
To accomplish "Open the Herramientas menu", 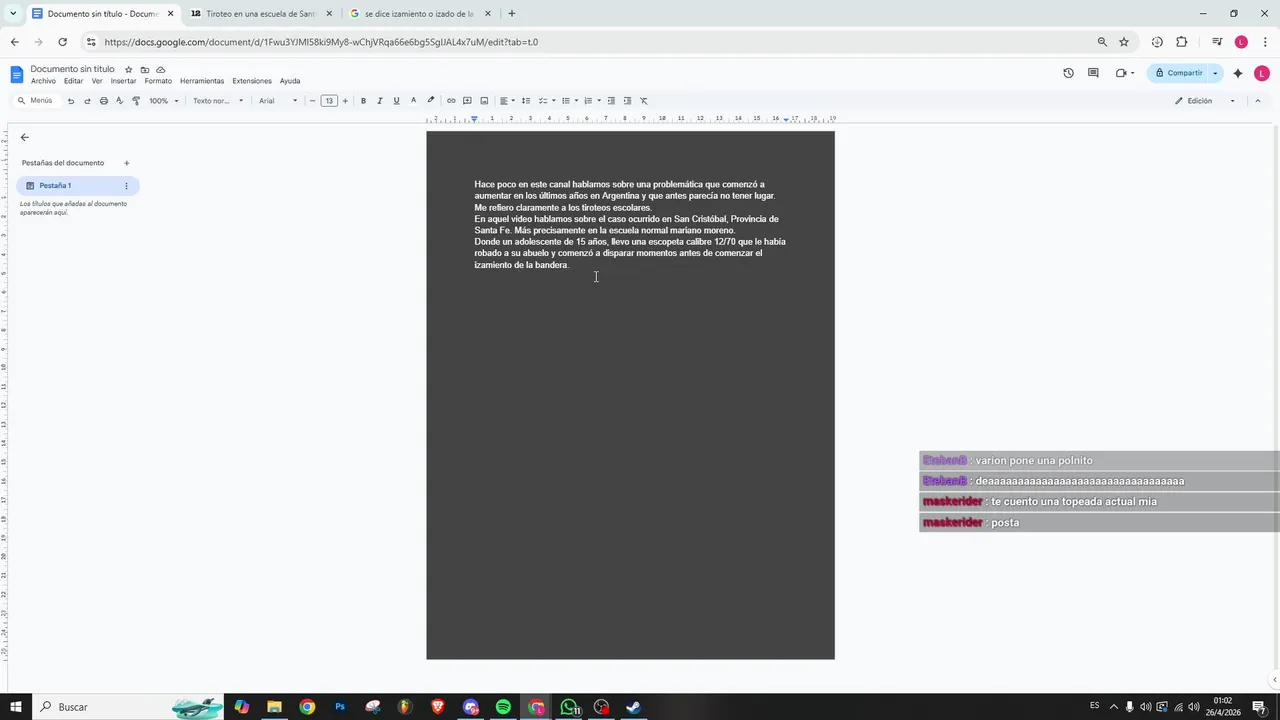I will tap(202, 81).
